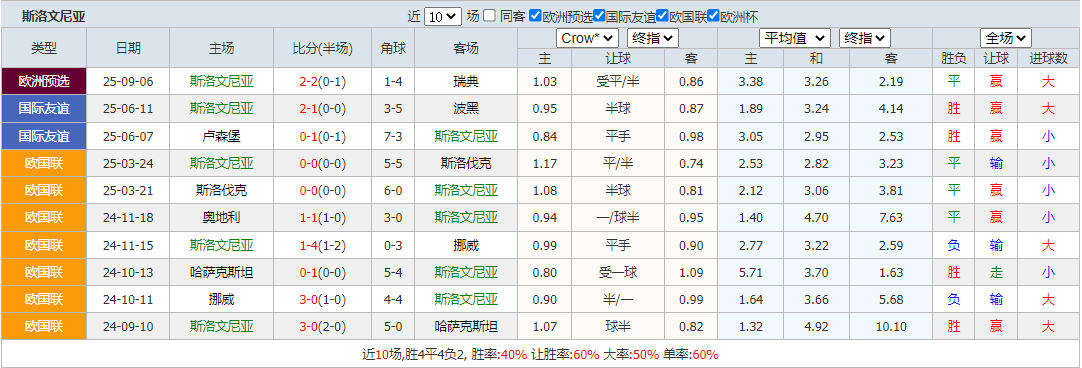Viewport: 1082px width, 368px height.
Task: Click 瑞典 away team in 25-09-06 row
Action: point(466,81)
